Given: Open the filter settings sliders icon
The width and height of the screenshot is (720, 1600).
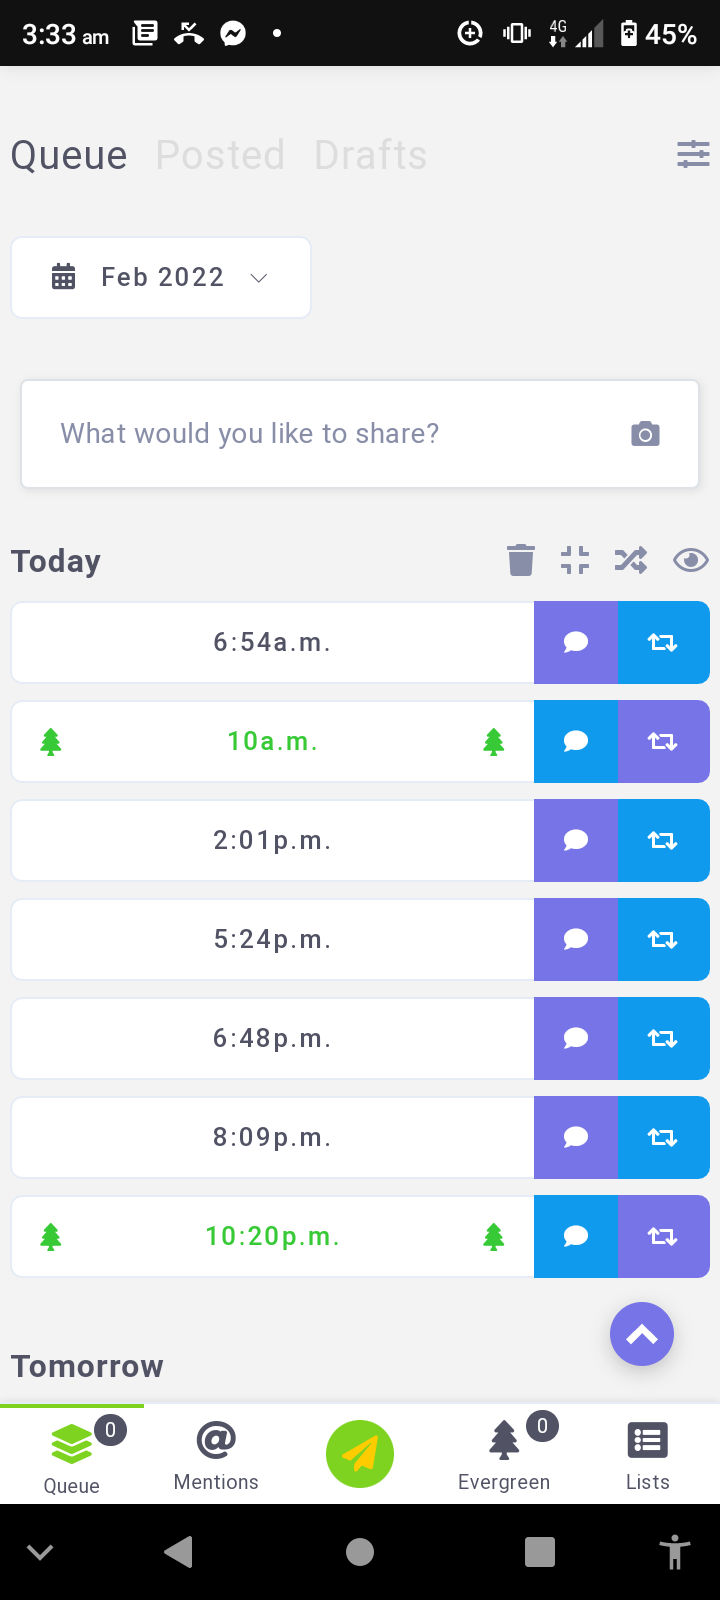Looking at the screenshot, I should [693, 154].
